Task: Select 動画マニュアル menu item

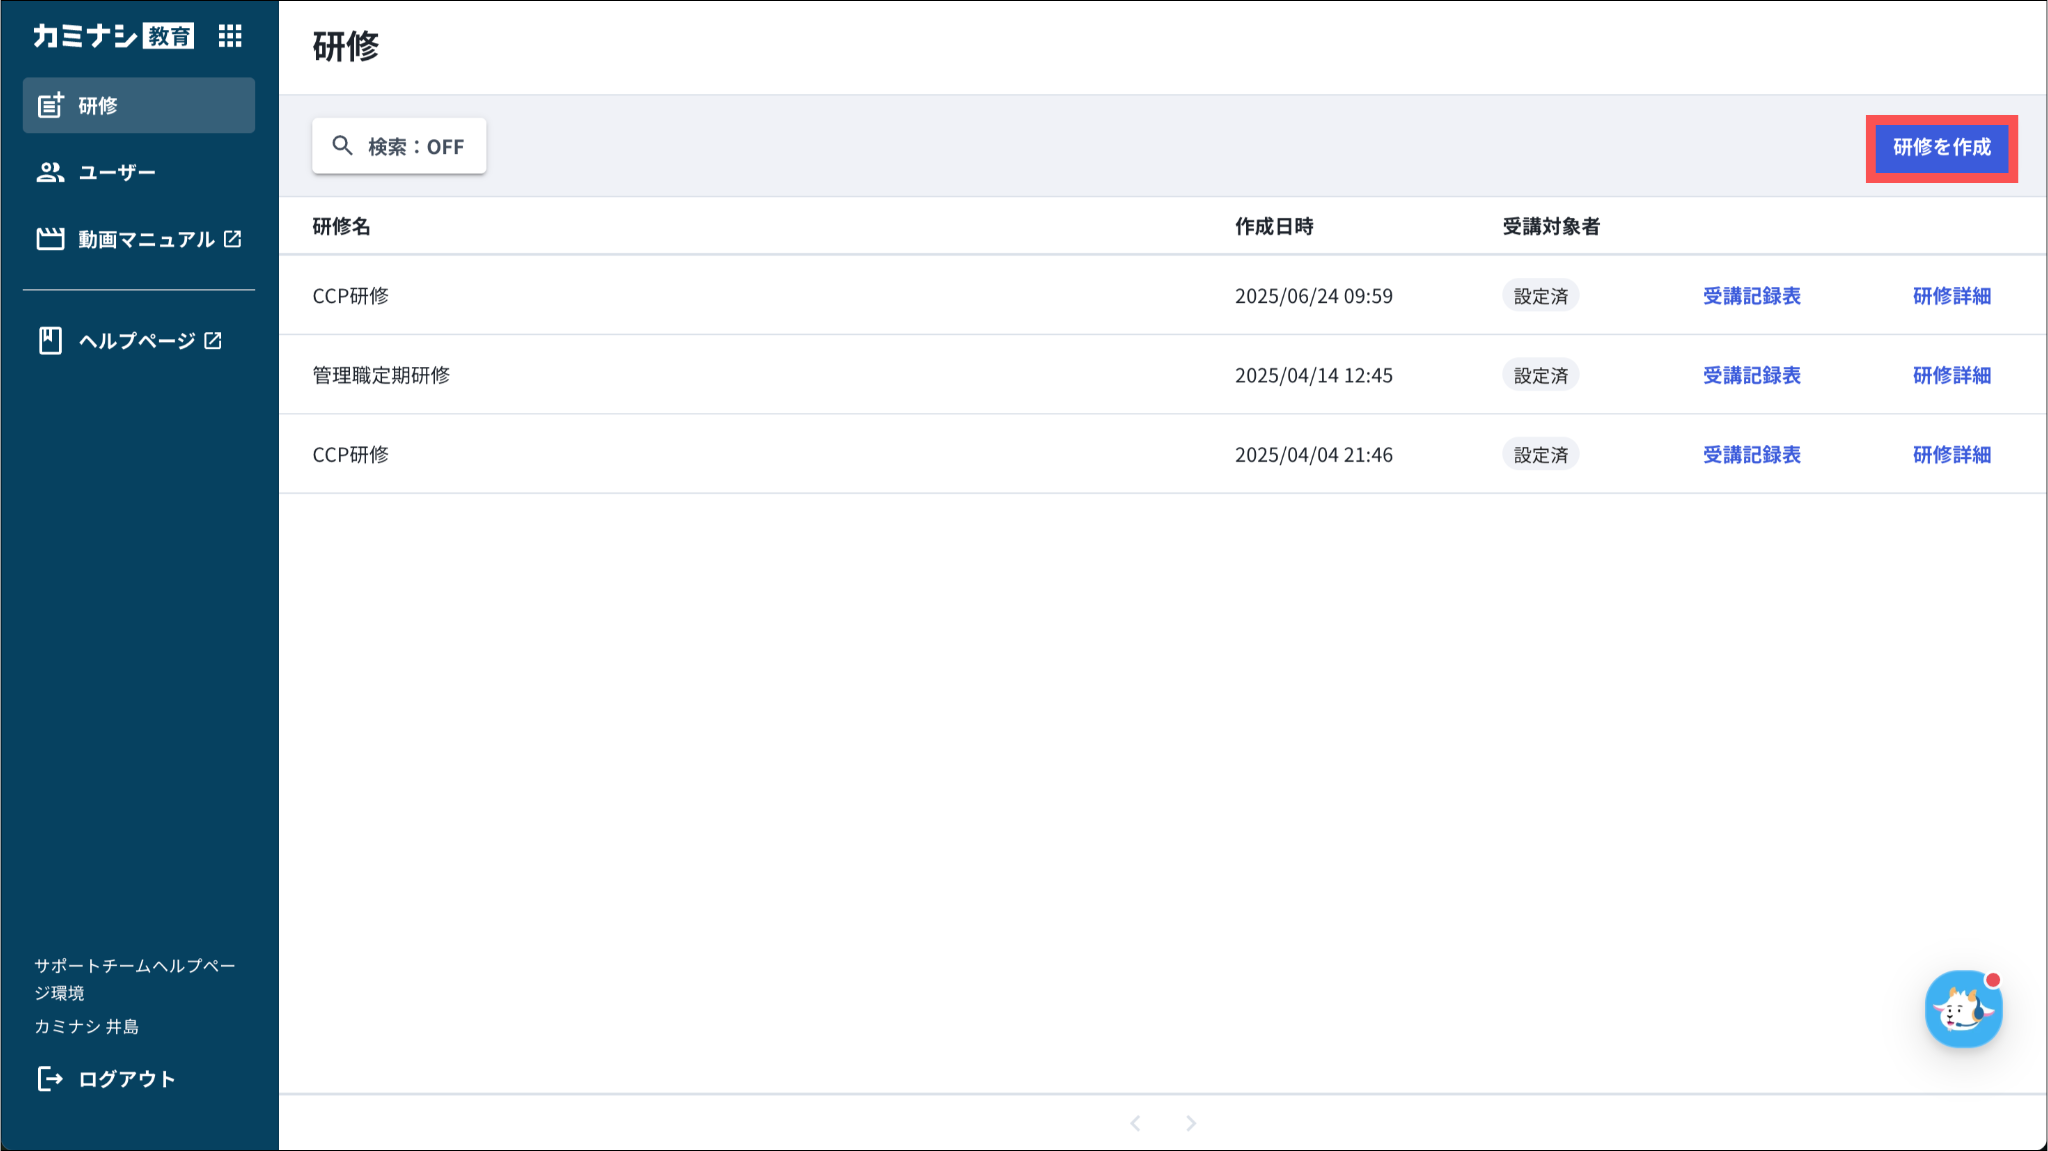Action: pos(146,239)
